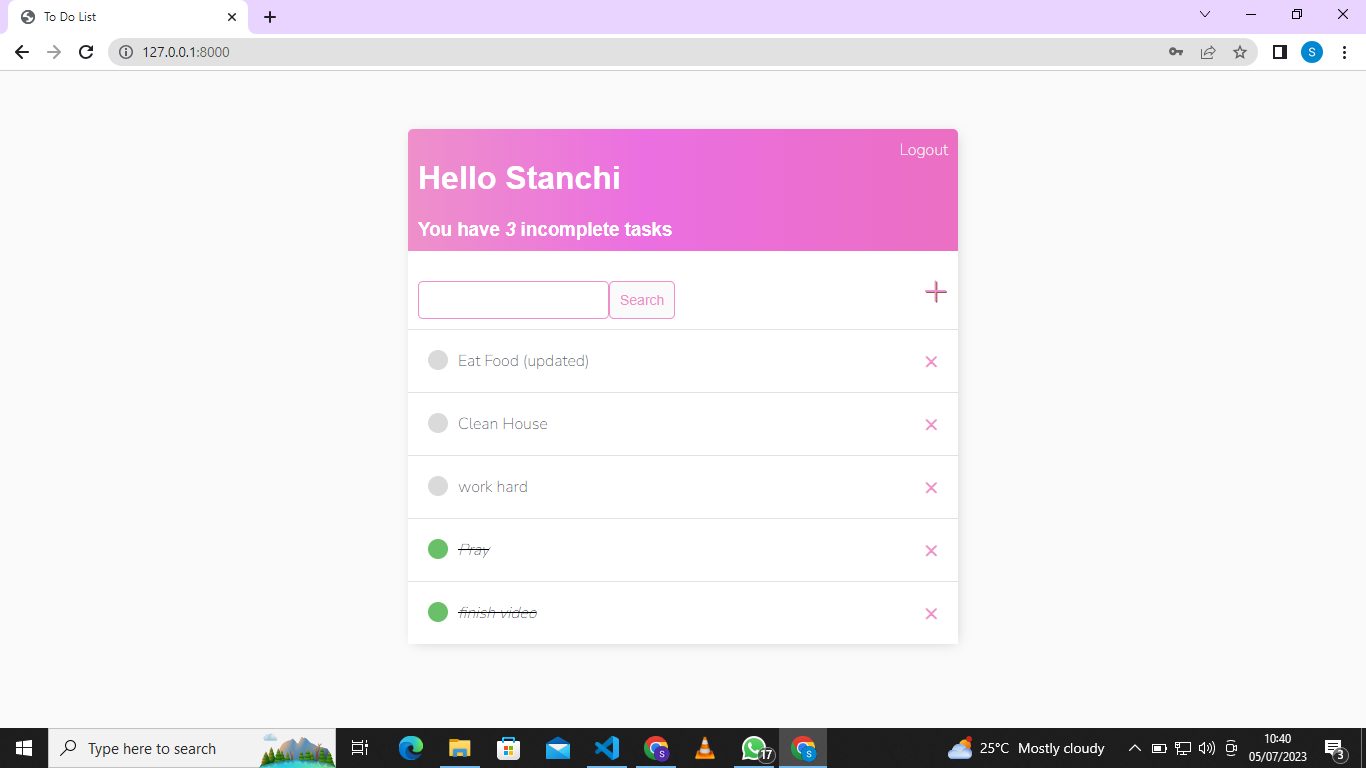Go back in browser history
Image resolution: width=1366 pixels, height=768 pixels.
[x=22, y=52]
